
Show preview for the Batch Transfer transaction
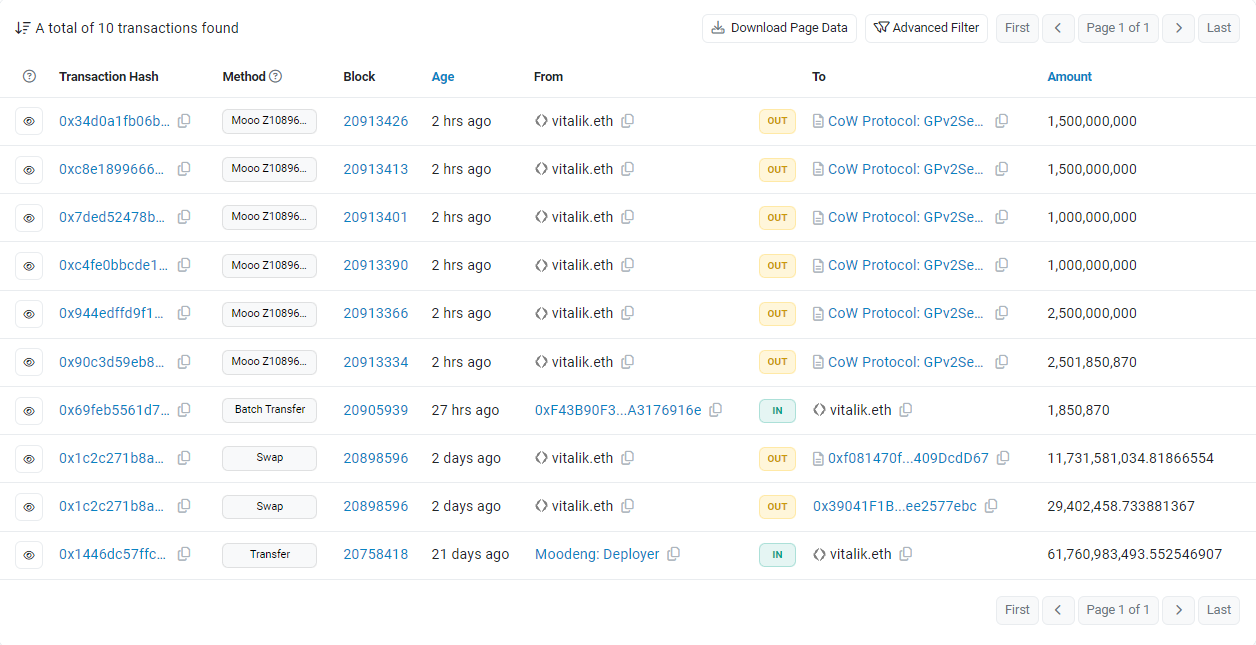click(x=29, y=410)
